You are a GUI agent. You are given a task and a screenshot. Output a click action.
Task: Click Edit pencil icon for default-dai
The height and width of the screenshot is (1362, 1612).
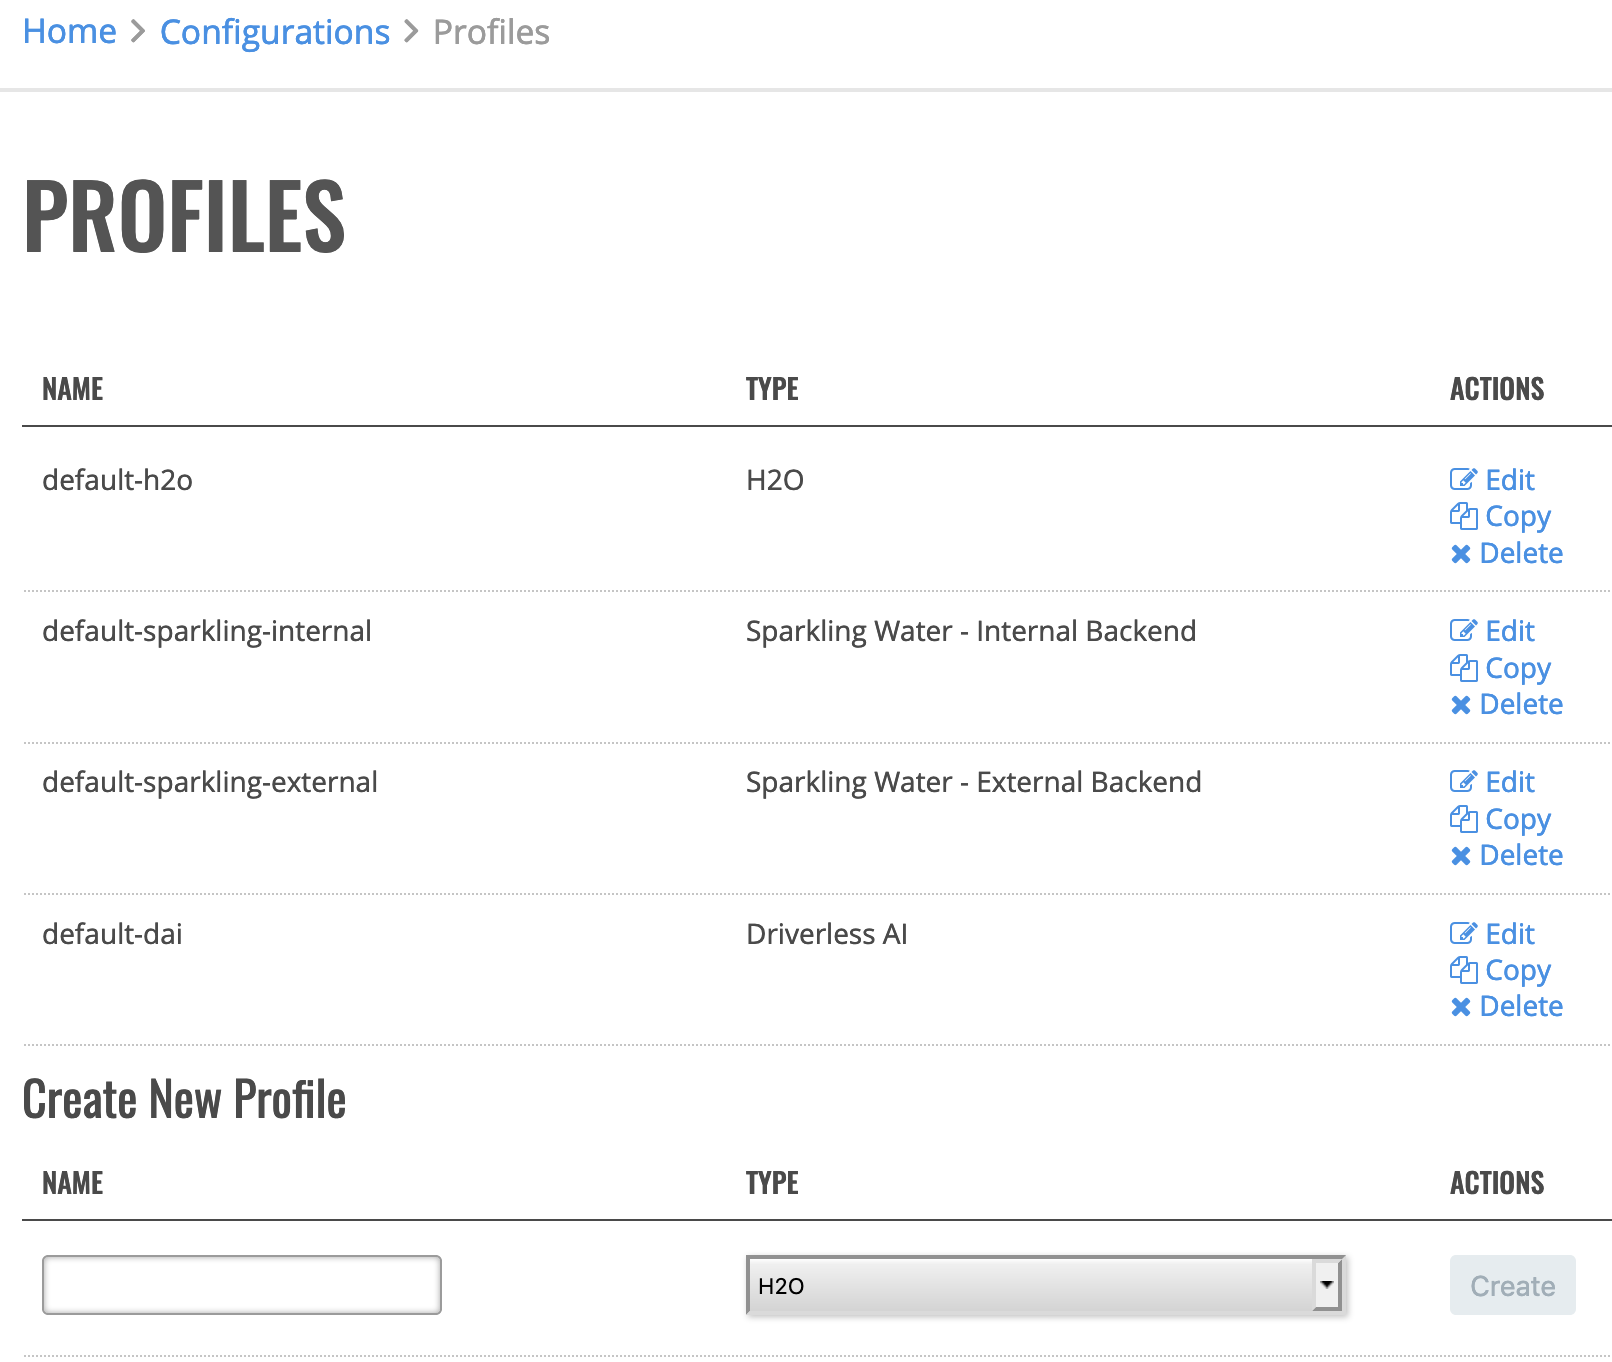pos(1463,934)
